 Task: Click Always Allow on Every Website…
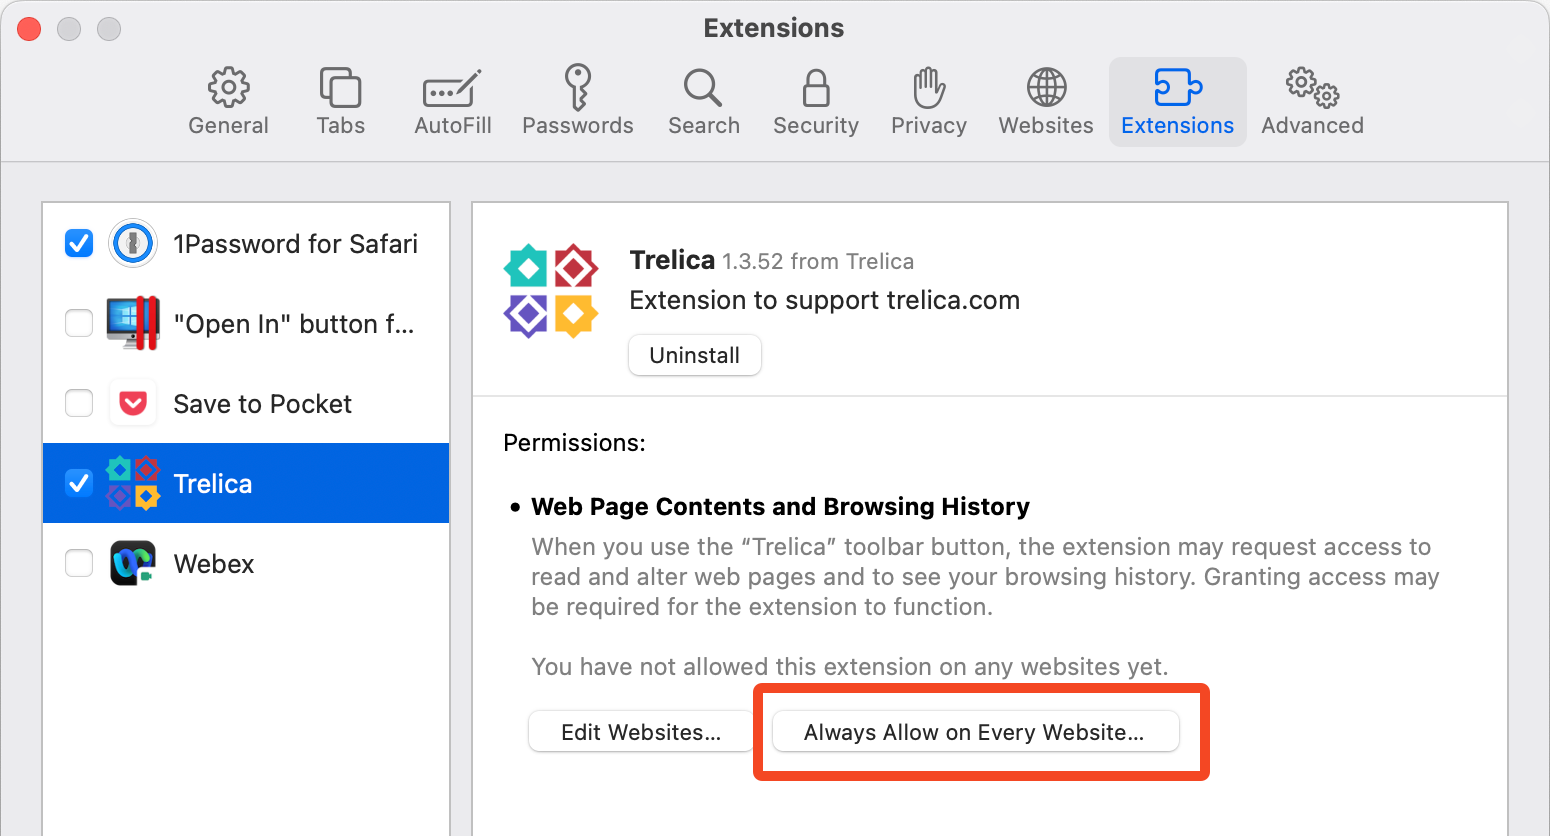click(x=974, y=732)
